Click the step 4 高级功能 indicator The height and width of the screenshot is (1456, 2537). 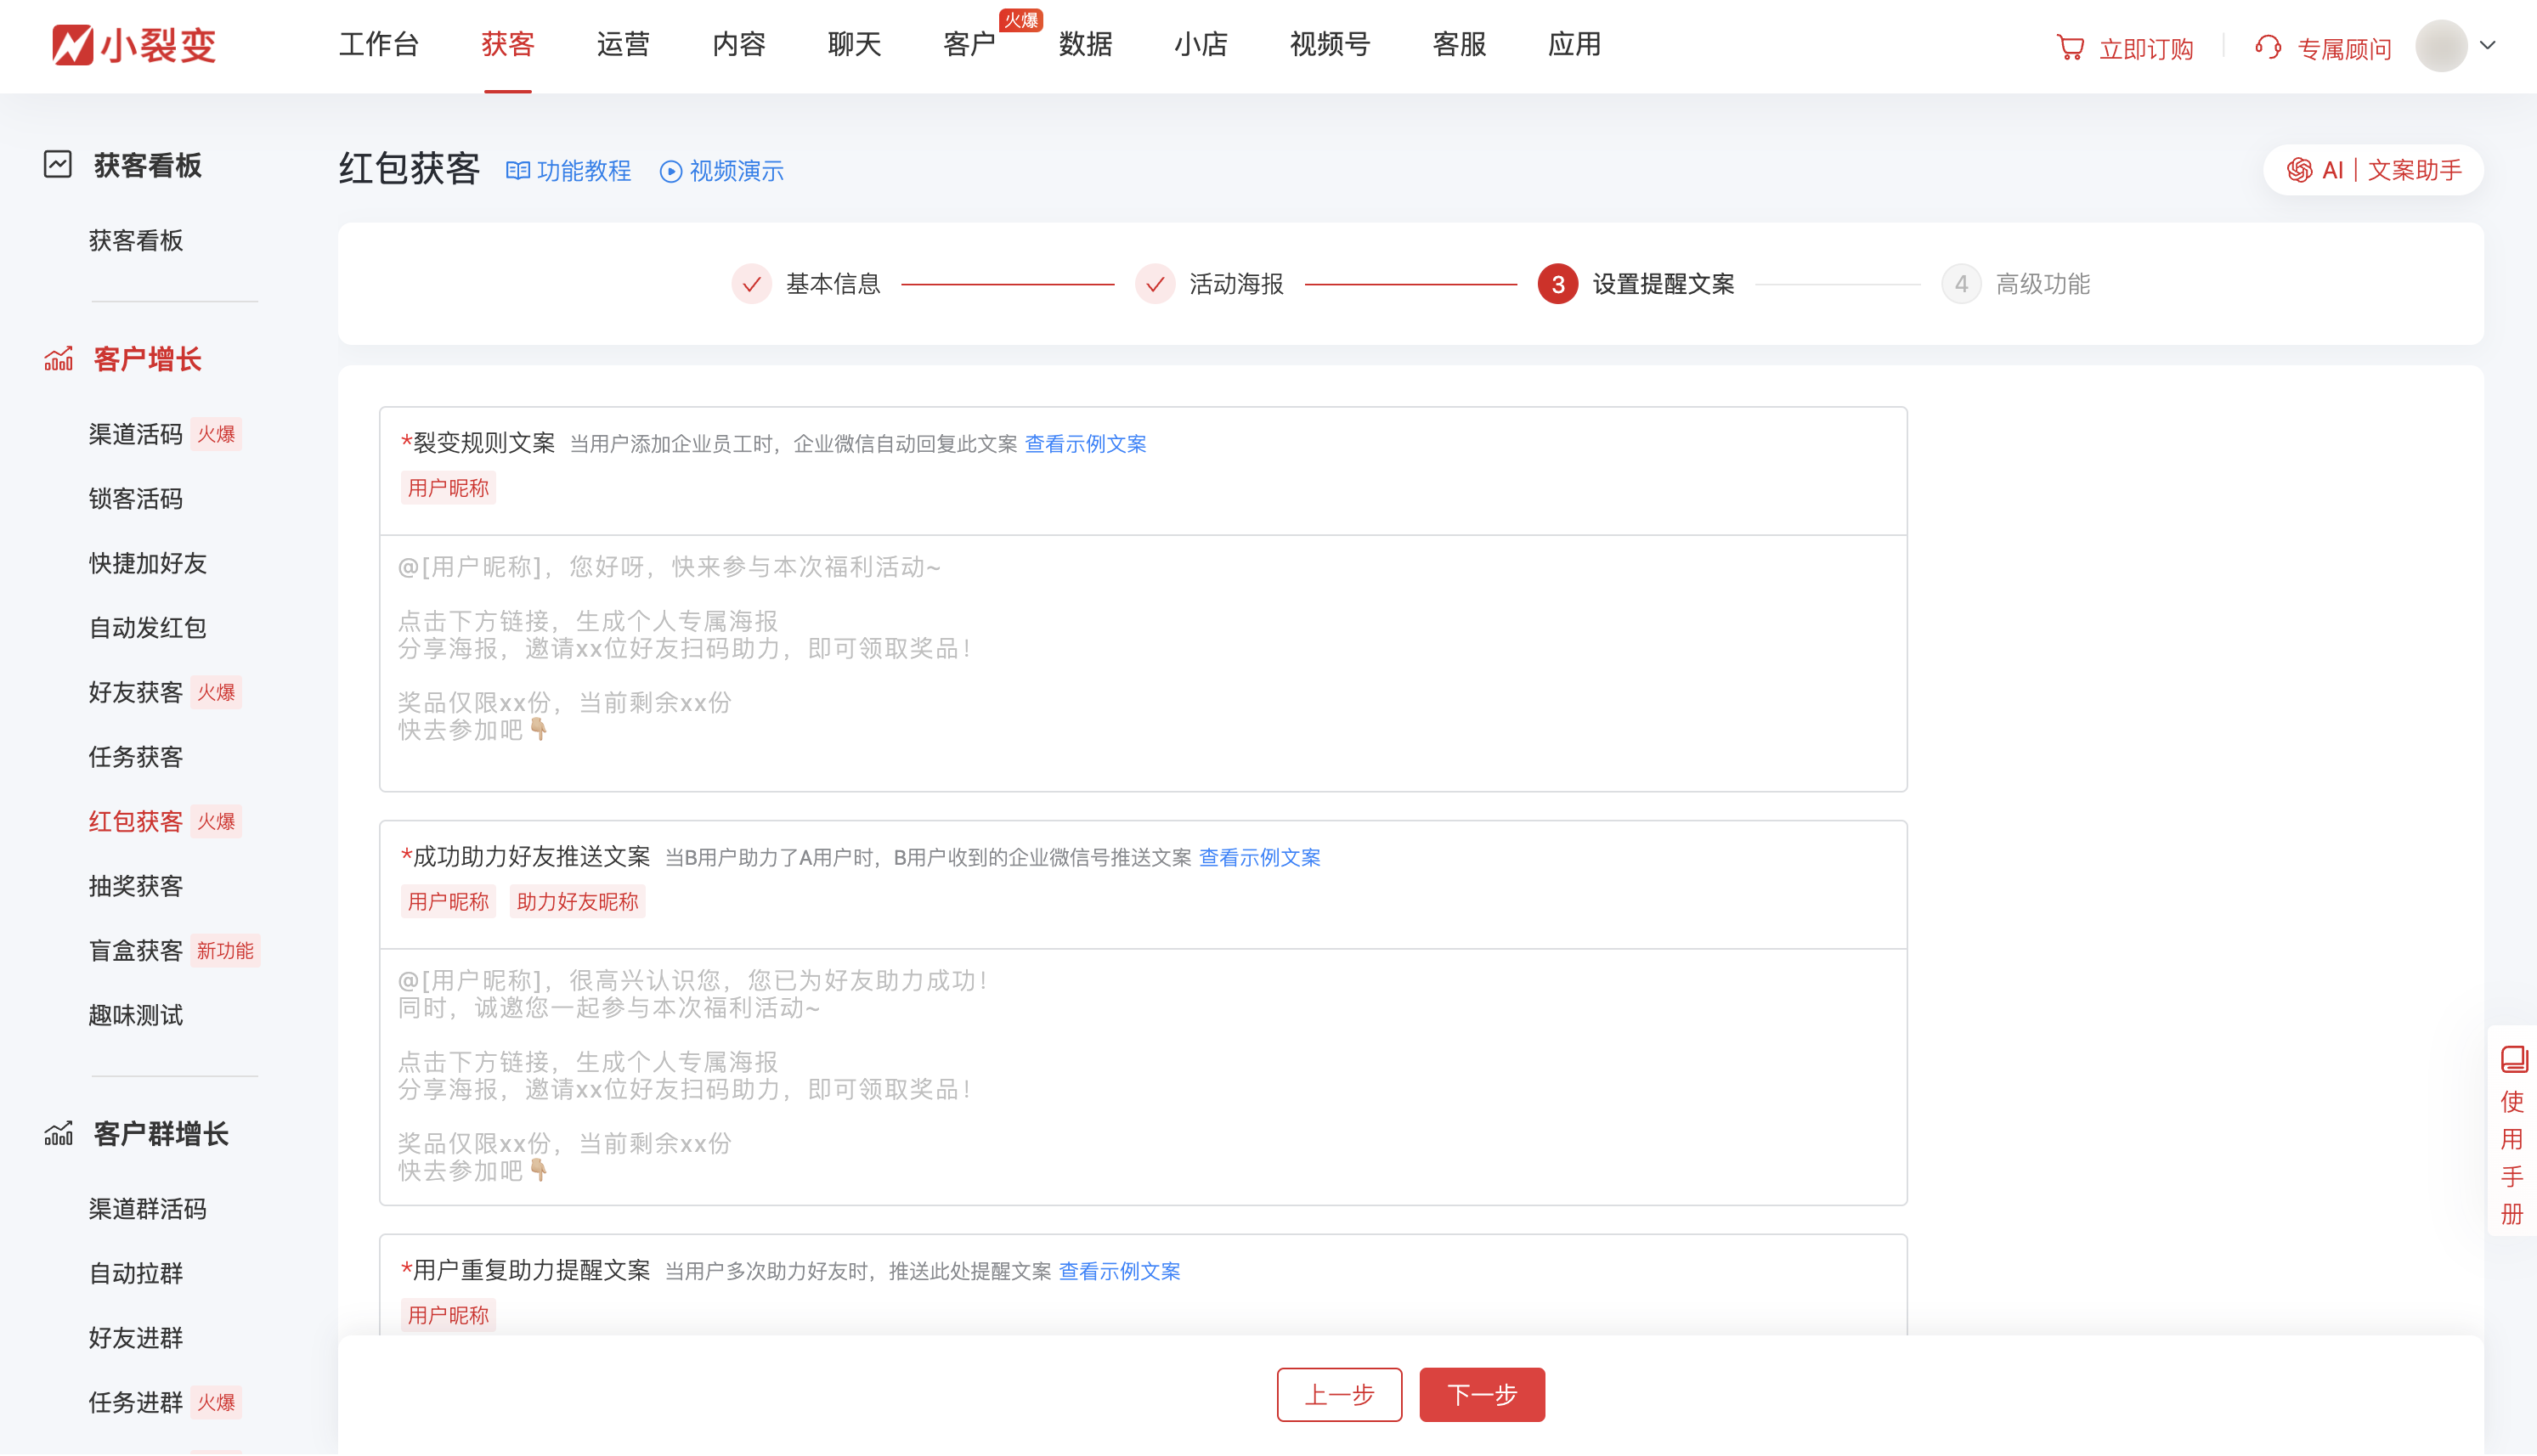point(1962,284)
